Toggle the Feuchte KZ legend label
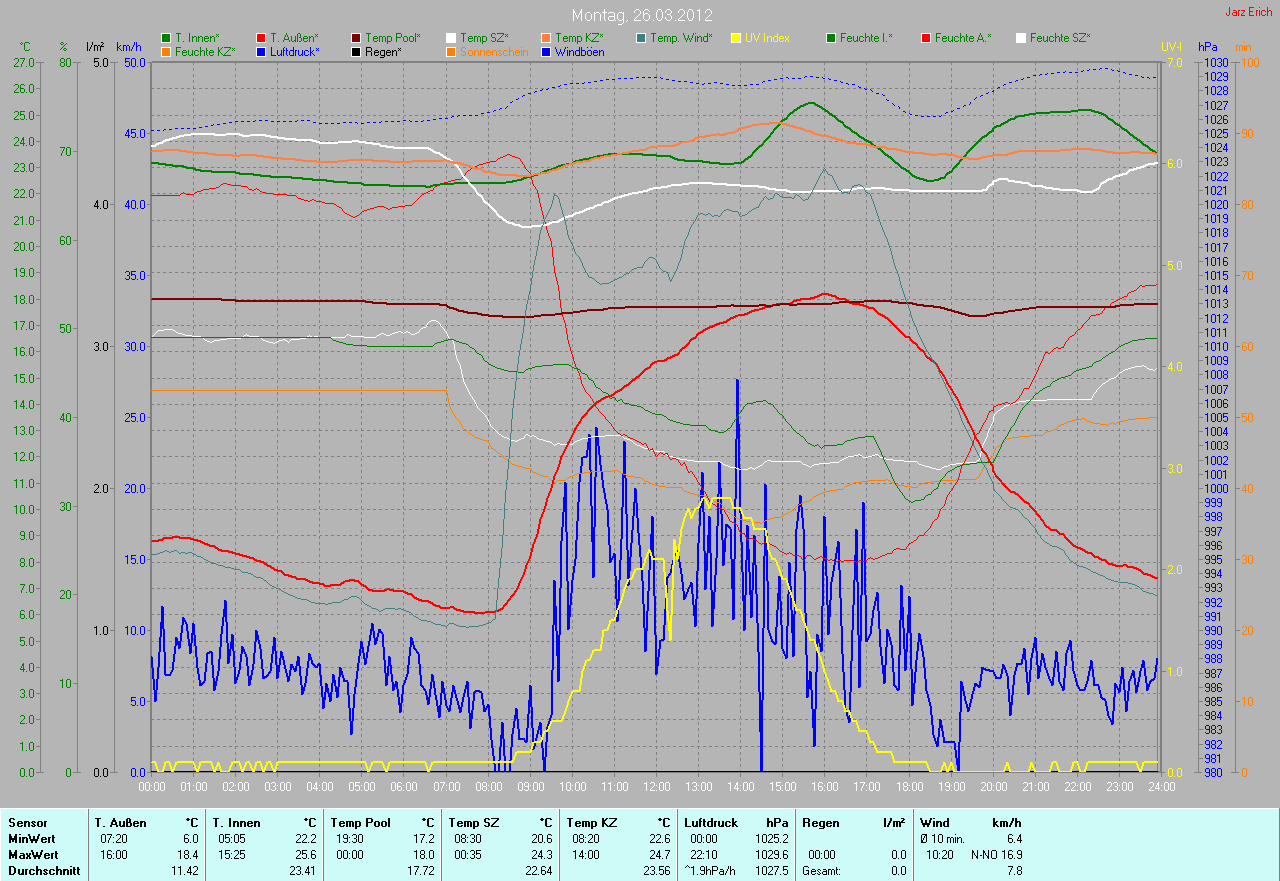The width and height of the screenshot is (1280, 881). click(x=204, y=51)
